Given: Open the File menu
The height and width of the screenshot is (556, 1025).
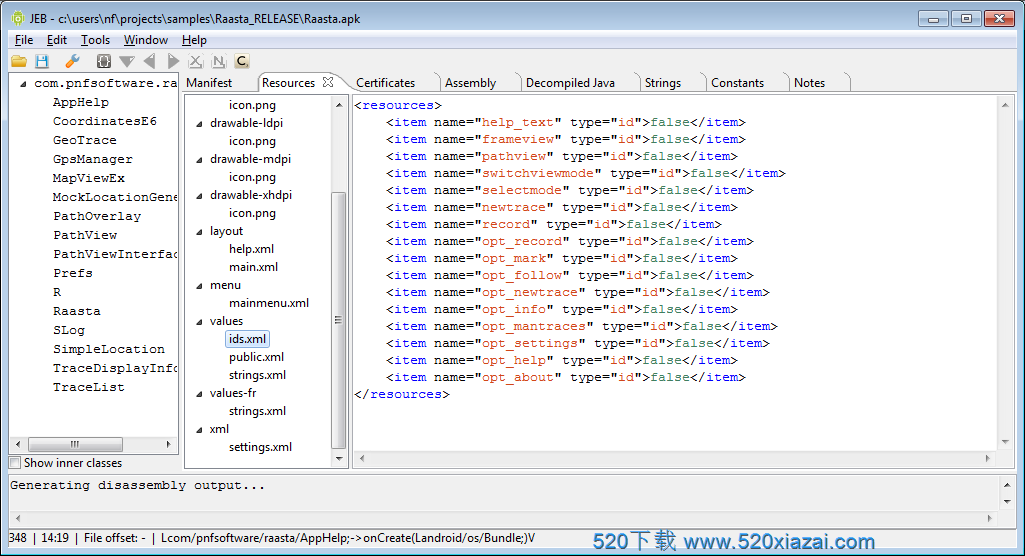Looking at the screenshot, I should pos(24,40).
